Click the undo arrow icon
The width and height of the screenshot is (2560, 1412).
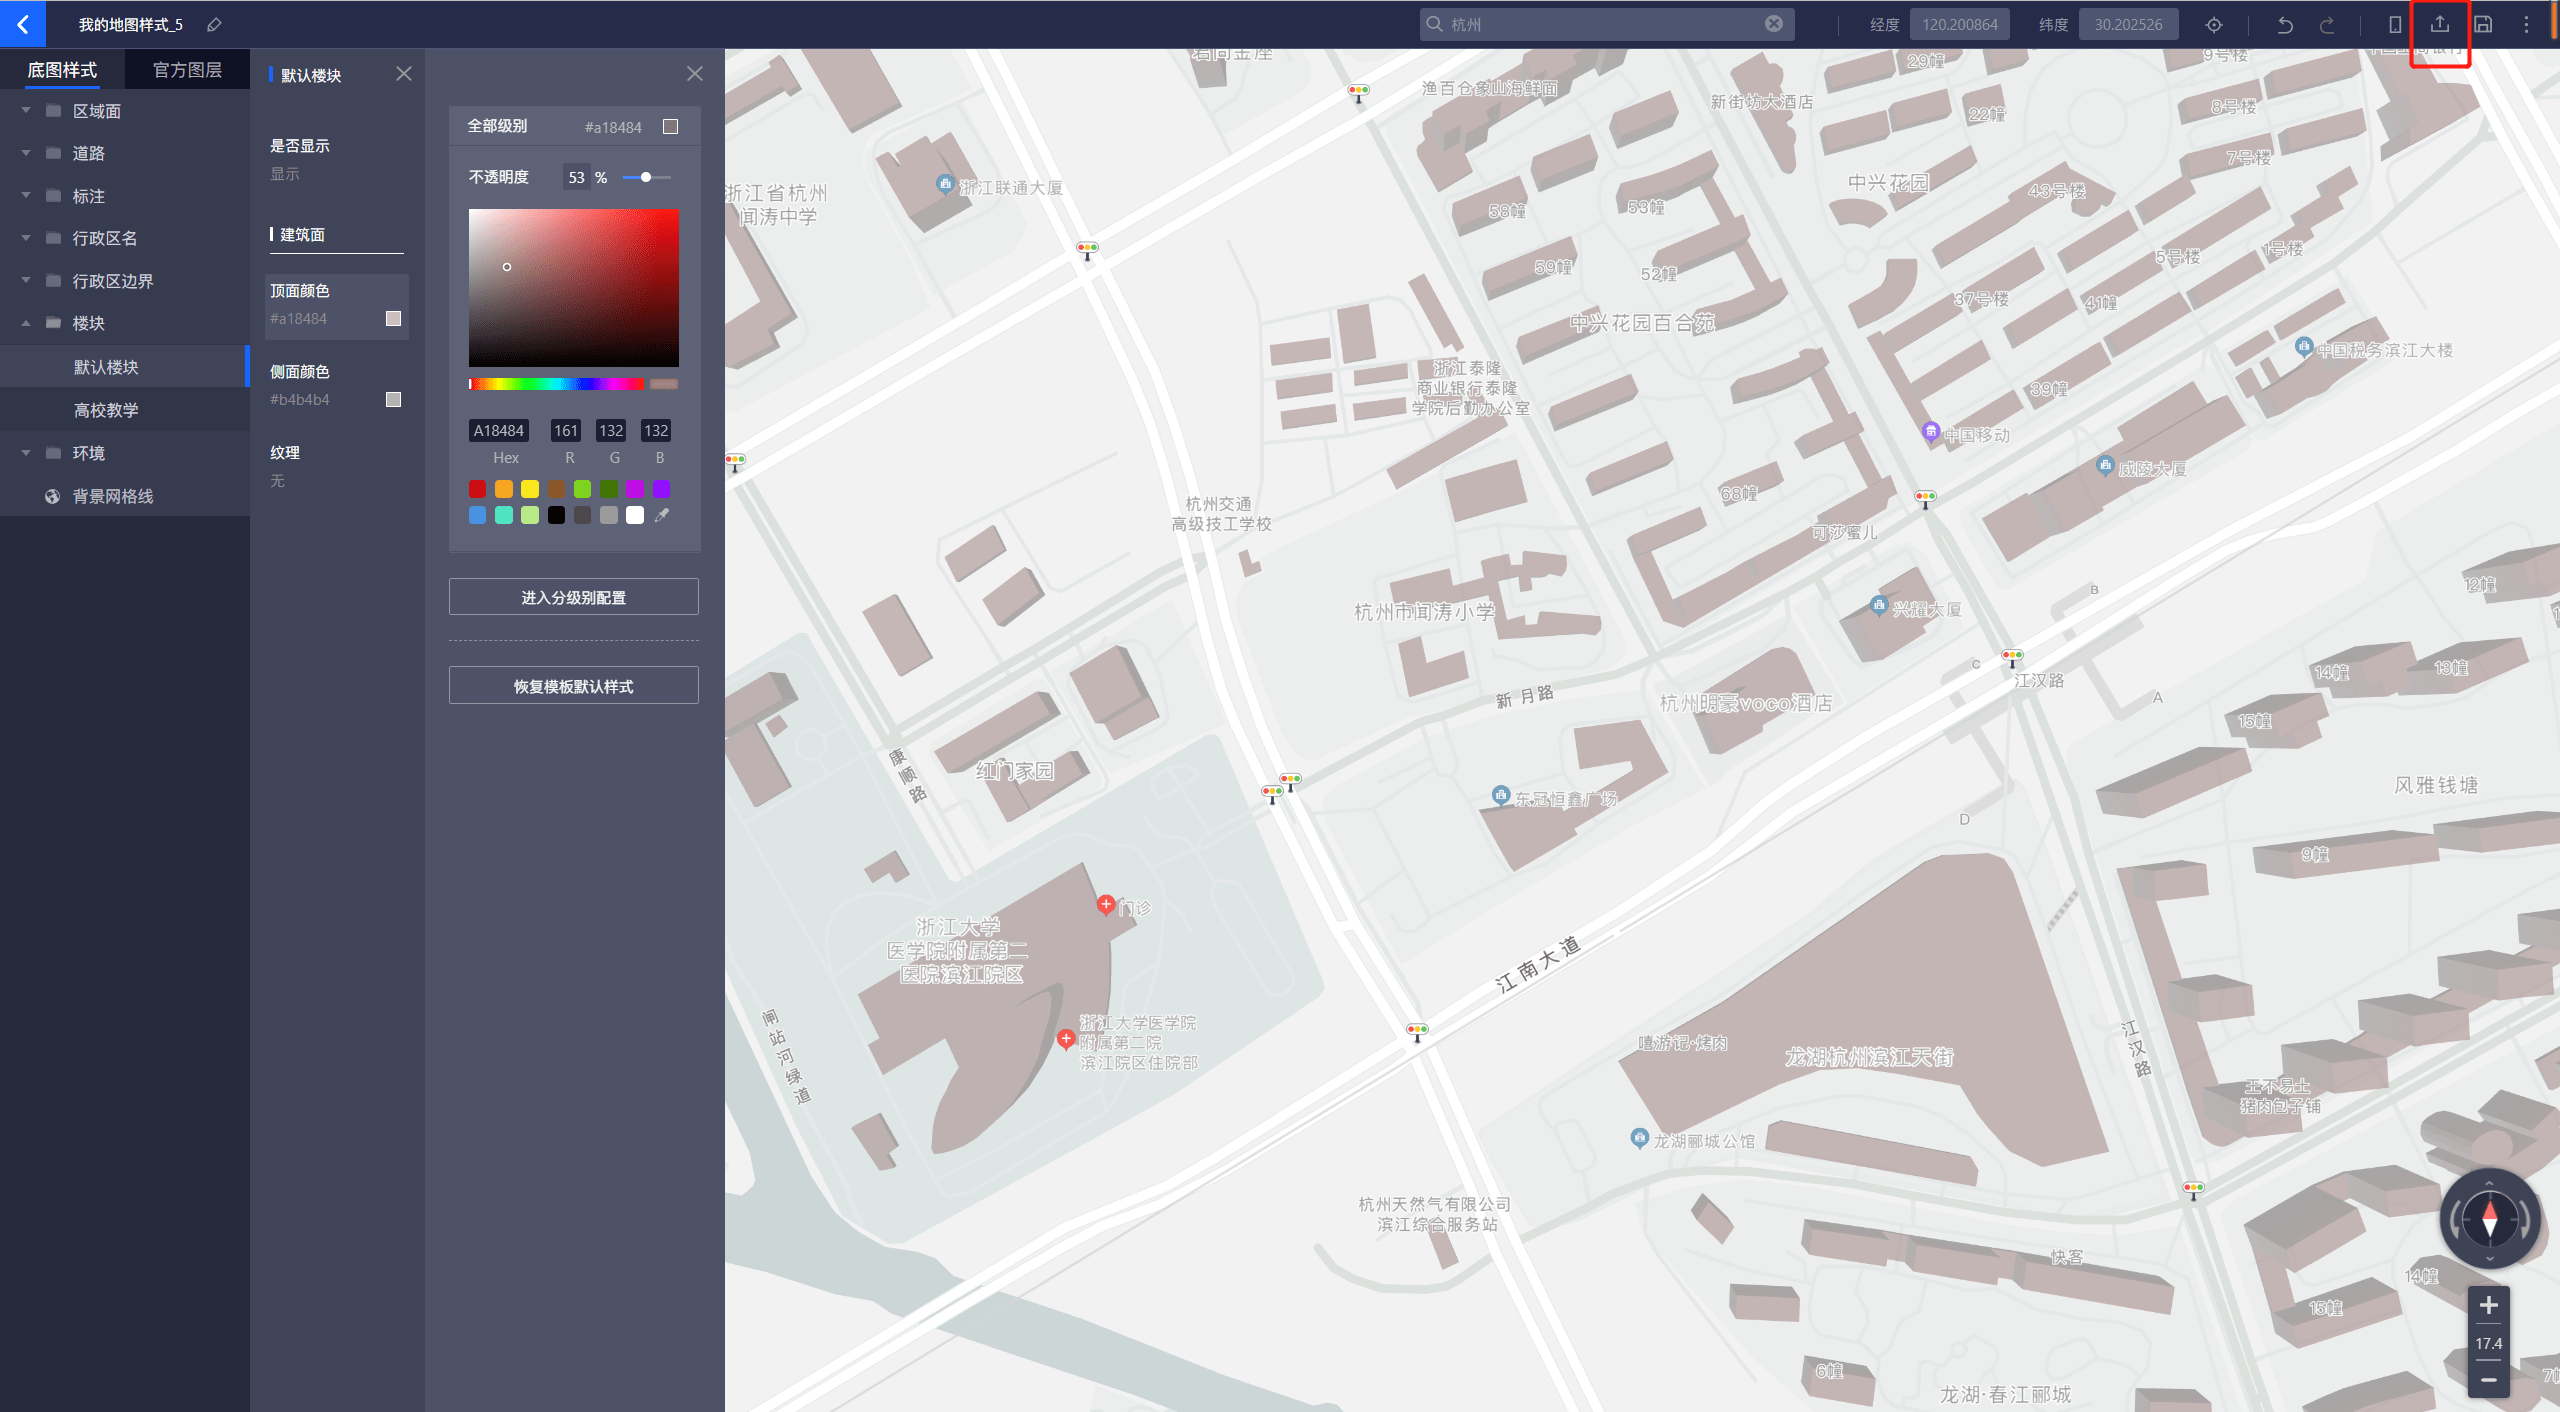tap(2285, 25)
